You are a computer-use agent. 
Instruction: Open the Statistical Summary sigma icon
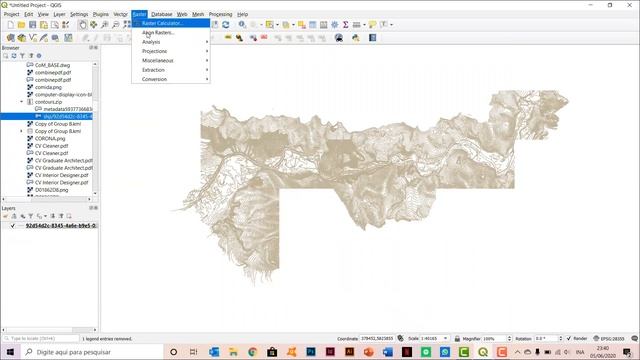(345, 25)
